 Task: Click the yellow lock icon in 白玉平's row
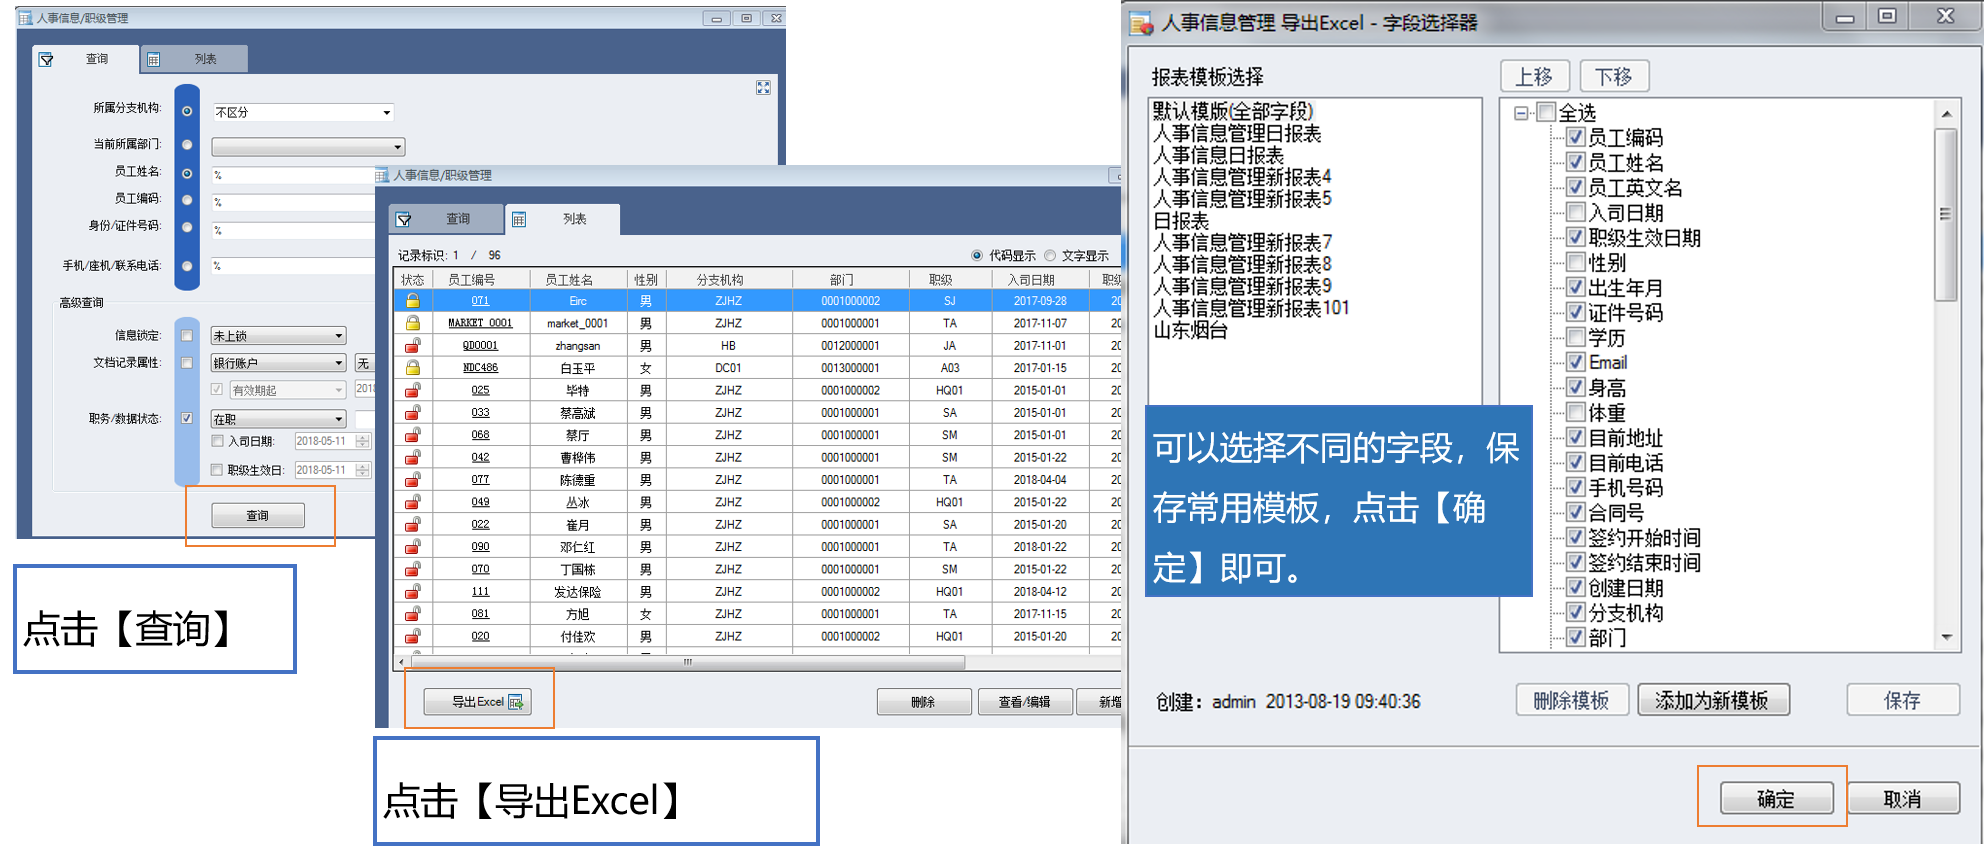(412, 368)
